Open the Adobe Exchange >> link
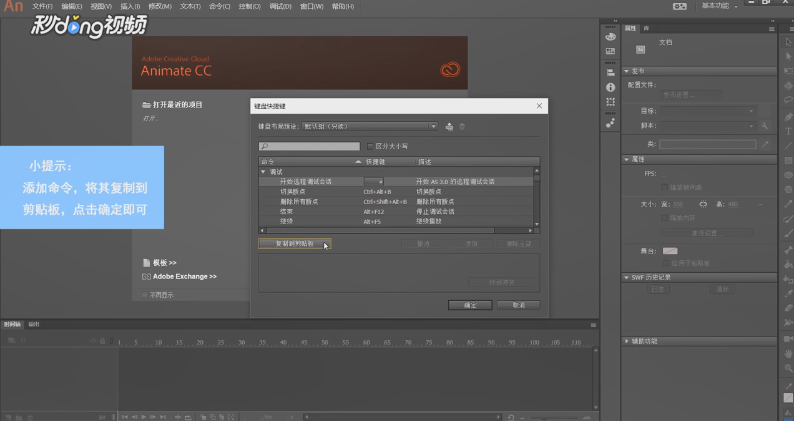 (184, 277)
